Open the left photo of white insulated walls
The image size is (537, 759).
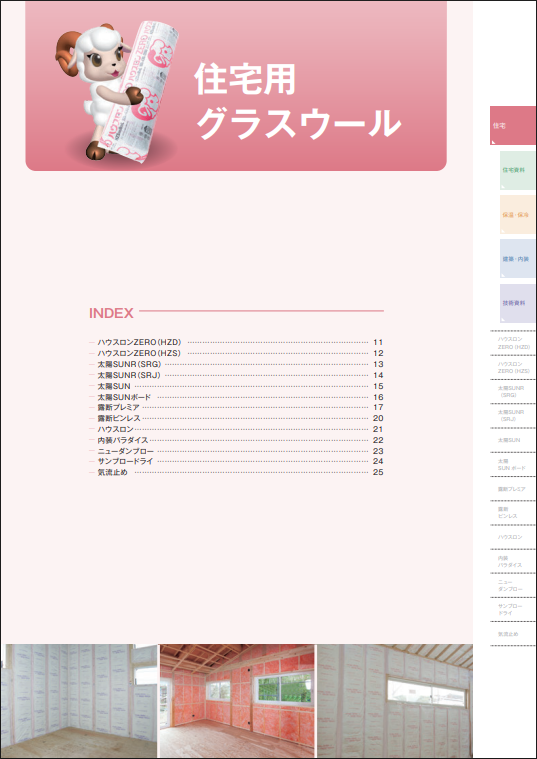click(x=79, y=701)
